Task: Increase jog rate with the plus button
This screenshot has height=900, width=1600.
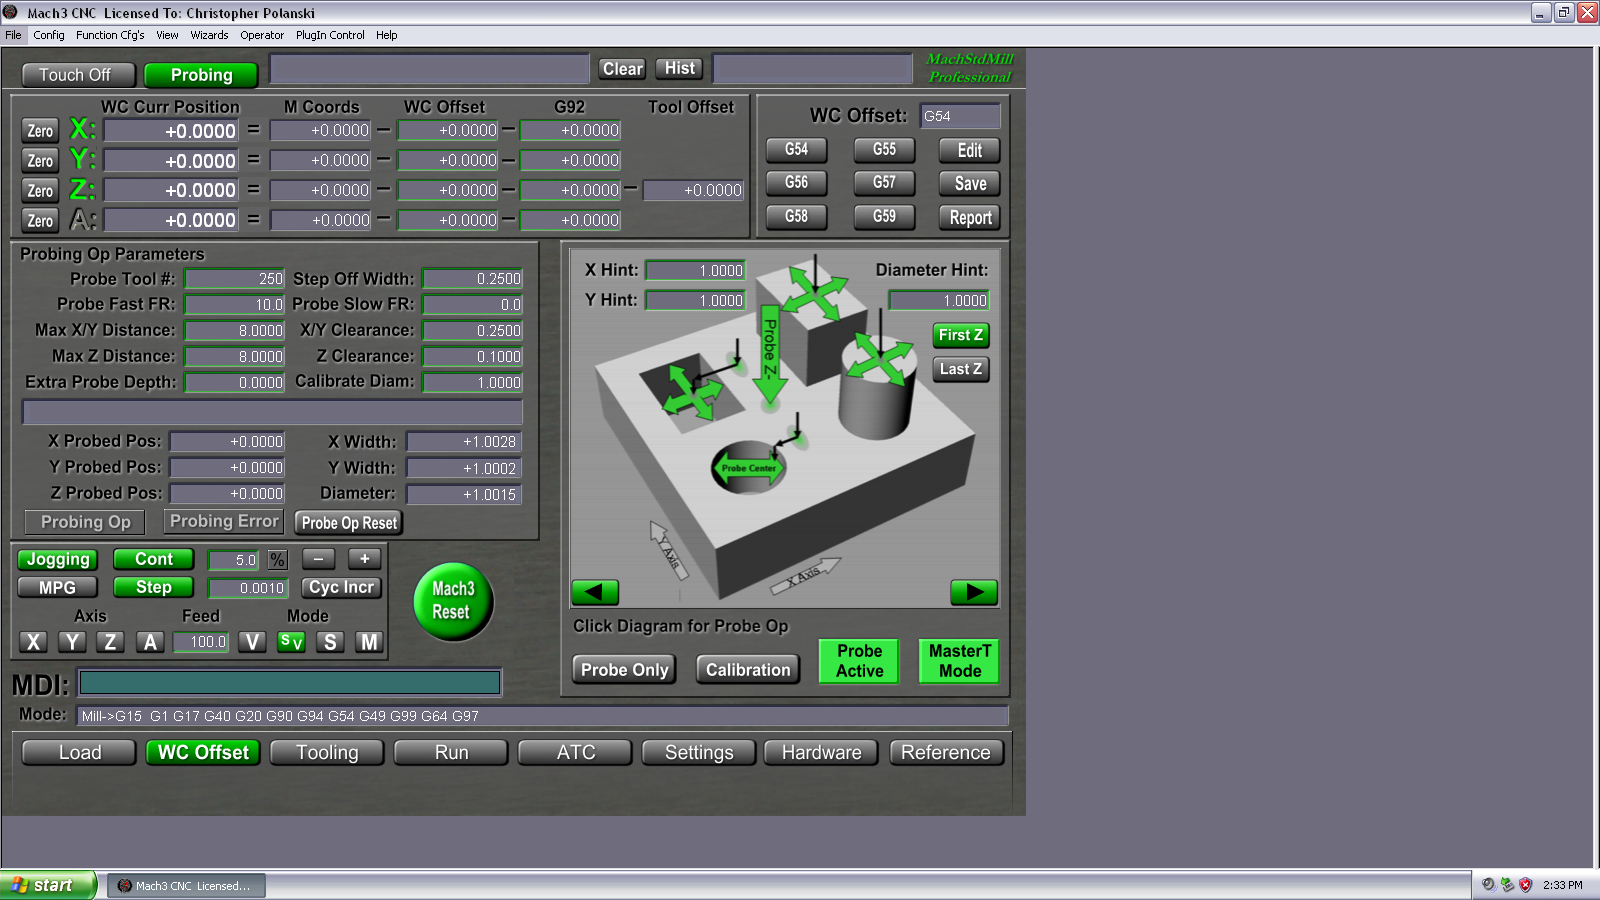Action: click(364, 559)
